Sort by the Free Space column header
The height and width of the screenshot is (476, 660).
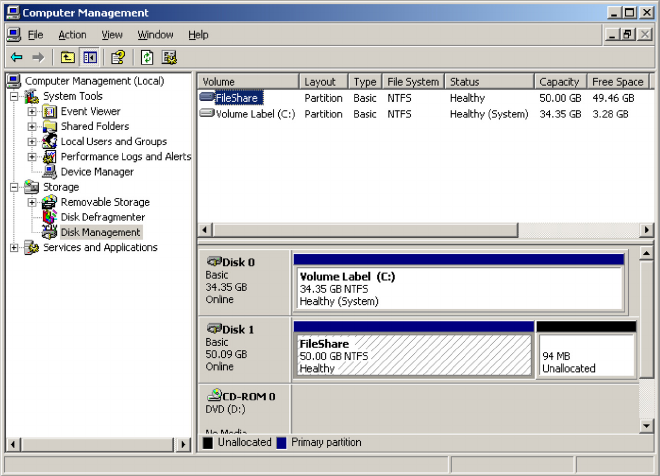click(x=616, y=82)
